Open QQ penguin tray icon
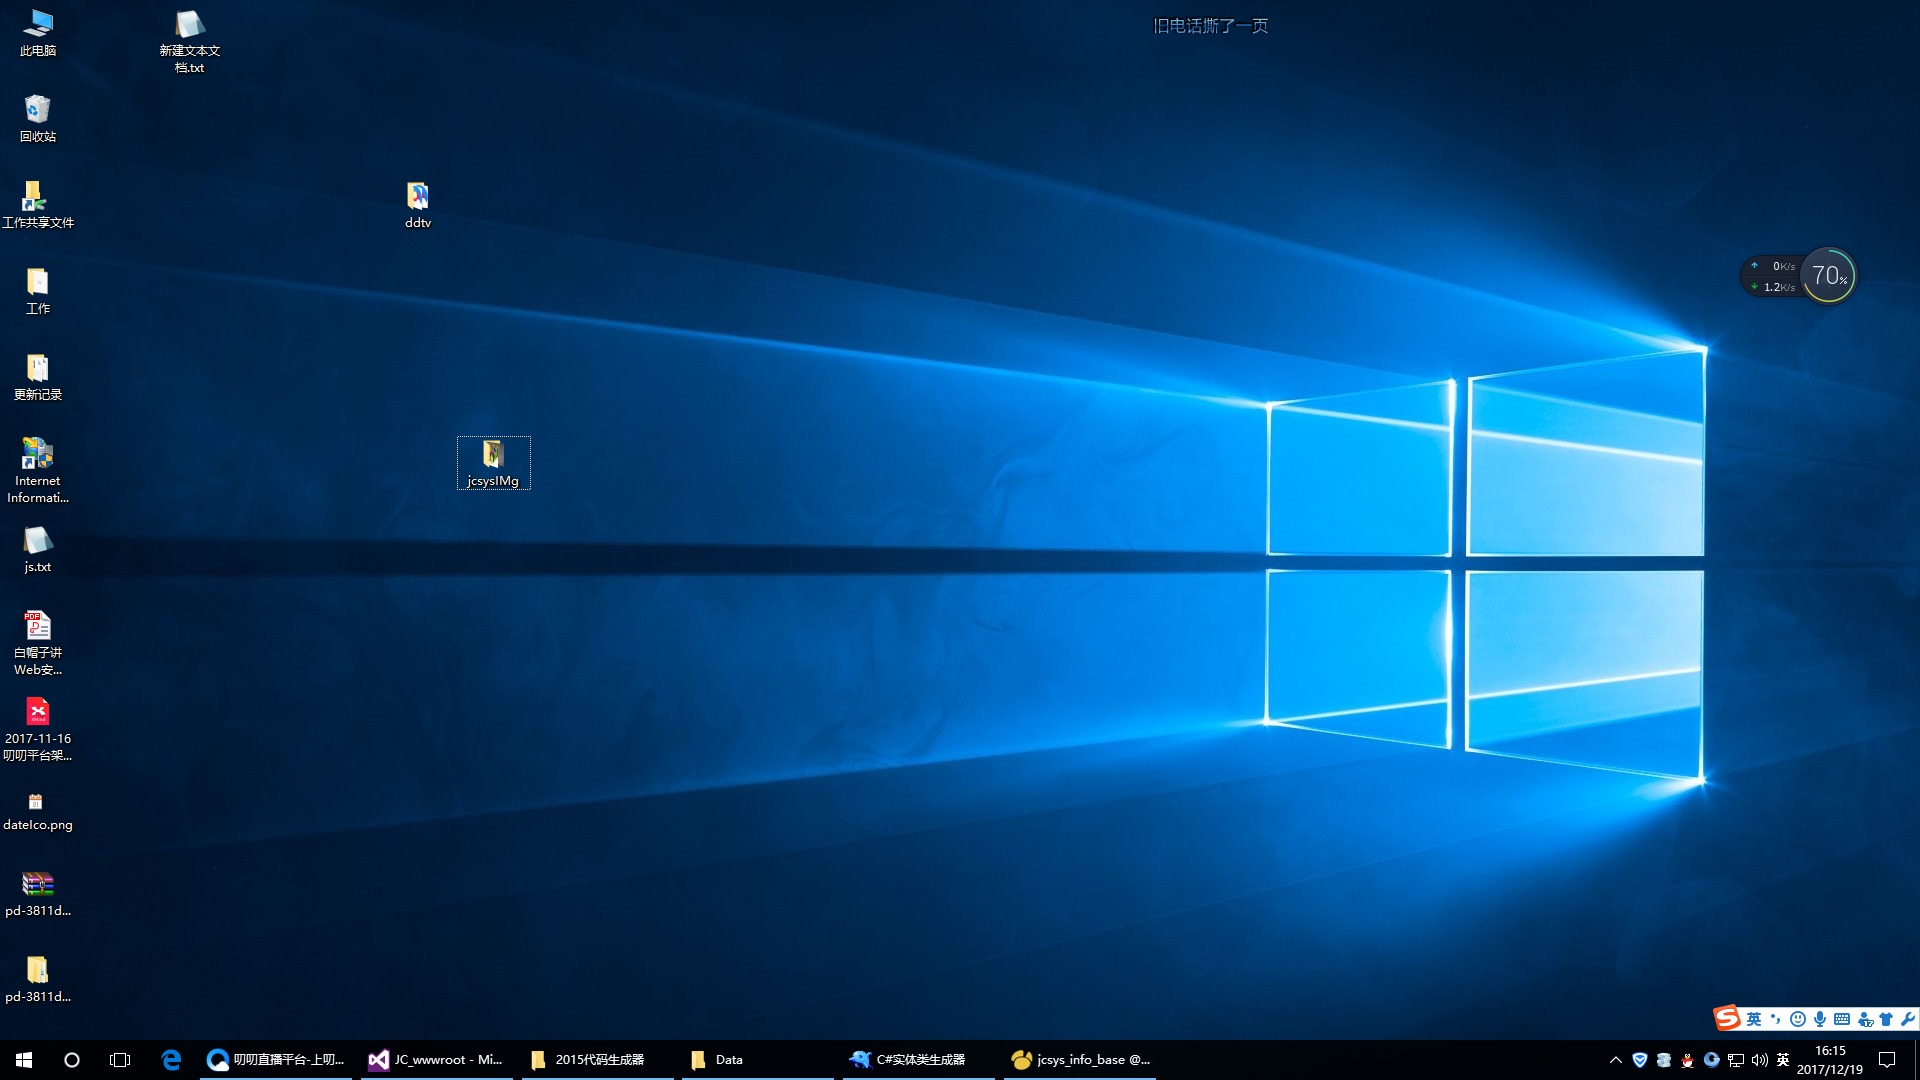 [x=1688, y=1060]
